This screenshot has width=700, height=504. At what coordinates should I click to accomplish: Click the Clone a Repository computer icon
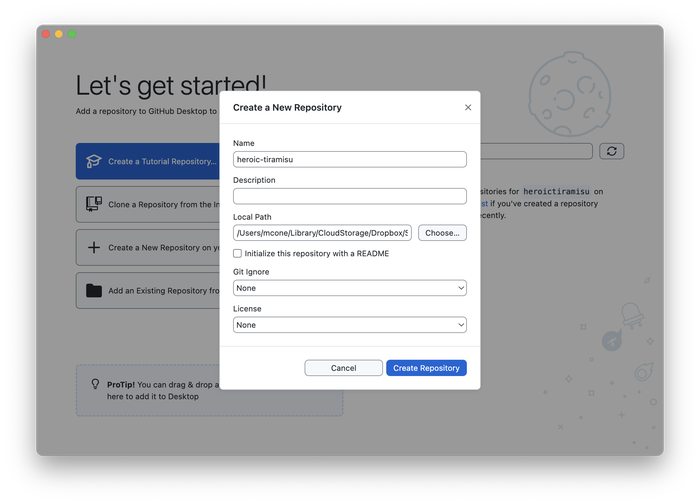coord(94,204)
